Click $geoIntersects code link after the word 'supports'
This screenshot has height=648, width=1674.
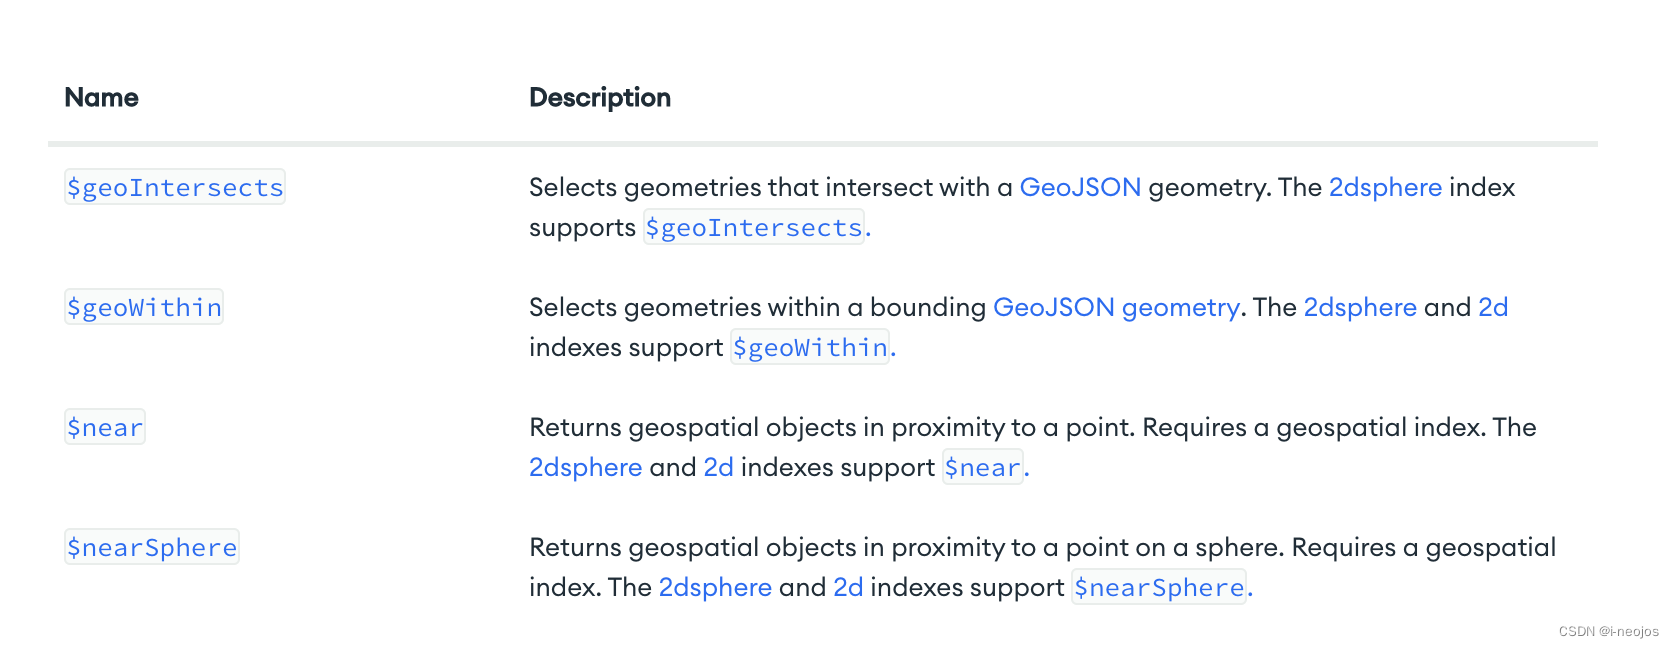(x=754, y=227)
